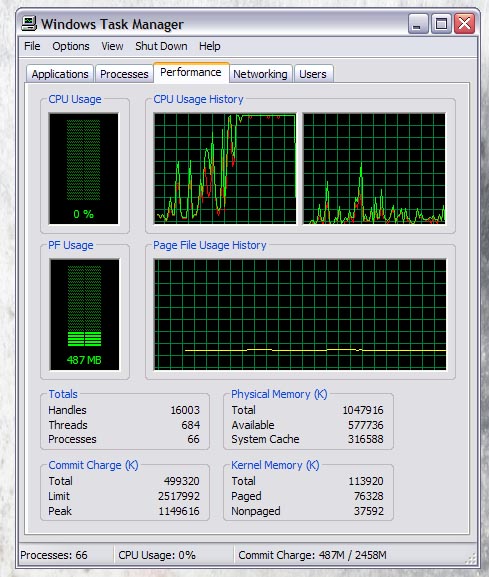Switch to the Users tab

(313, 74)
